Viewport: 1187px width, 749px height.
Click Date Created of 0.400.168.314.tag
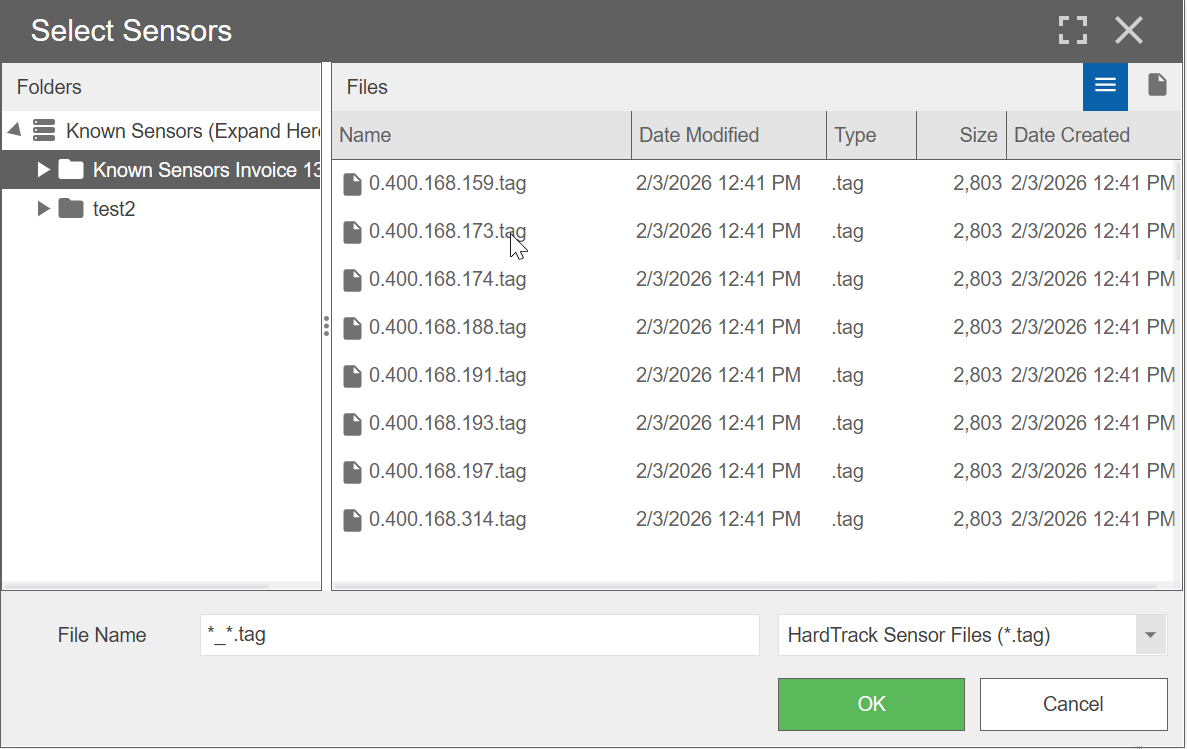1093,520
